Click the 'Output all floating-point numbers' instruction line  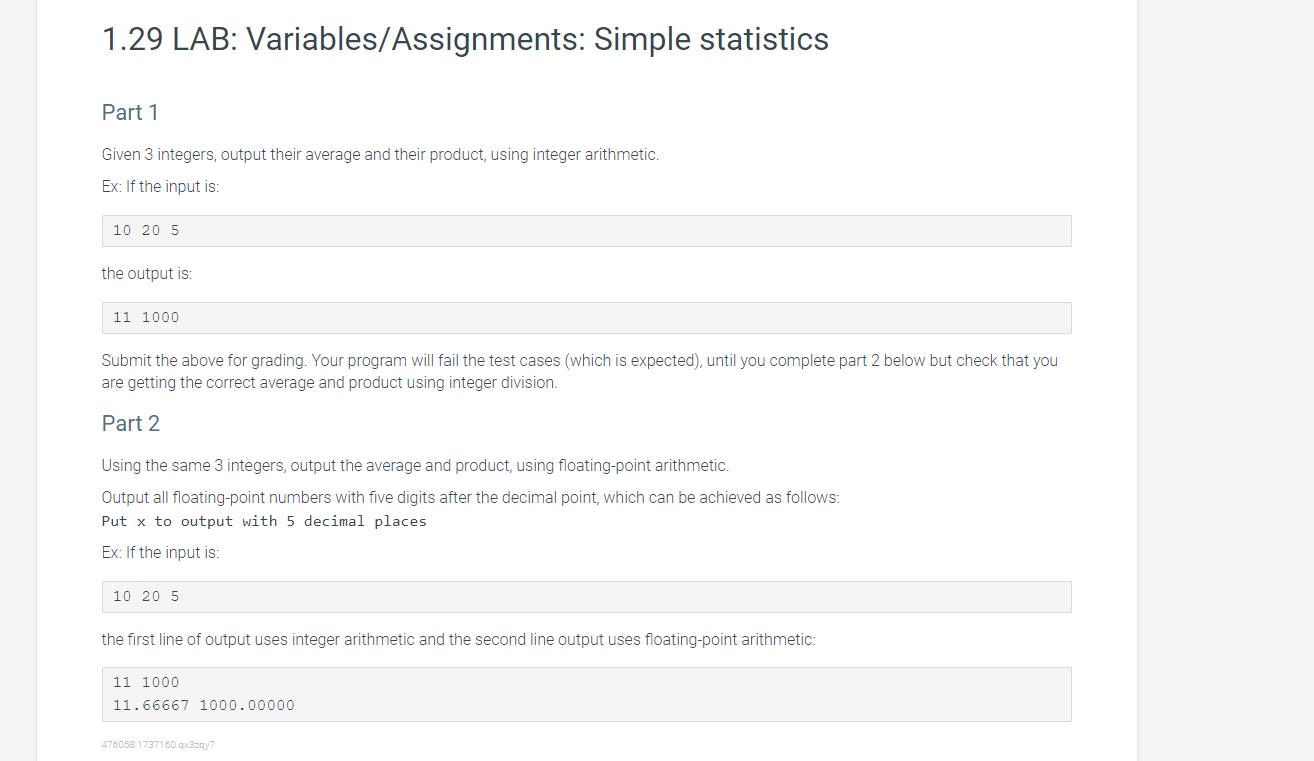(470, 498)
